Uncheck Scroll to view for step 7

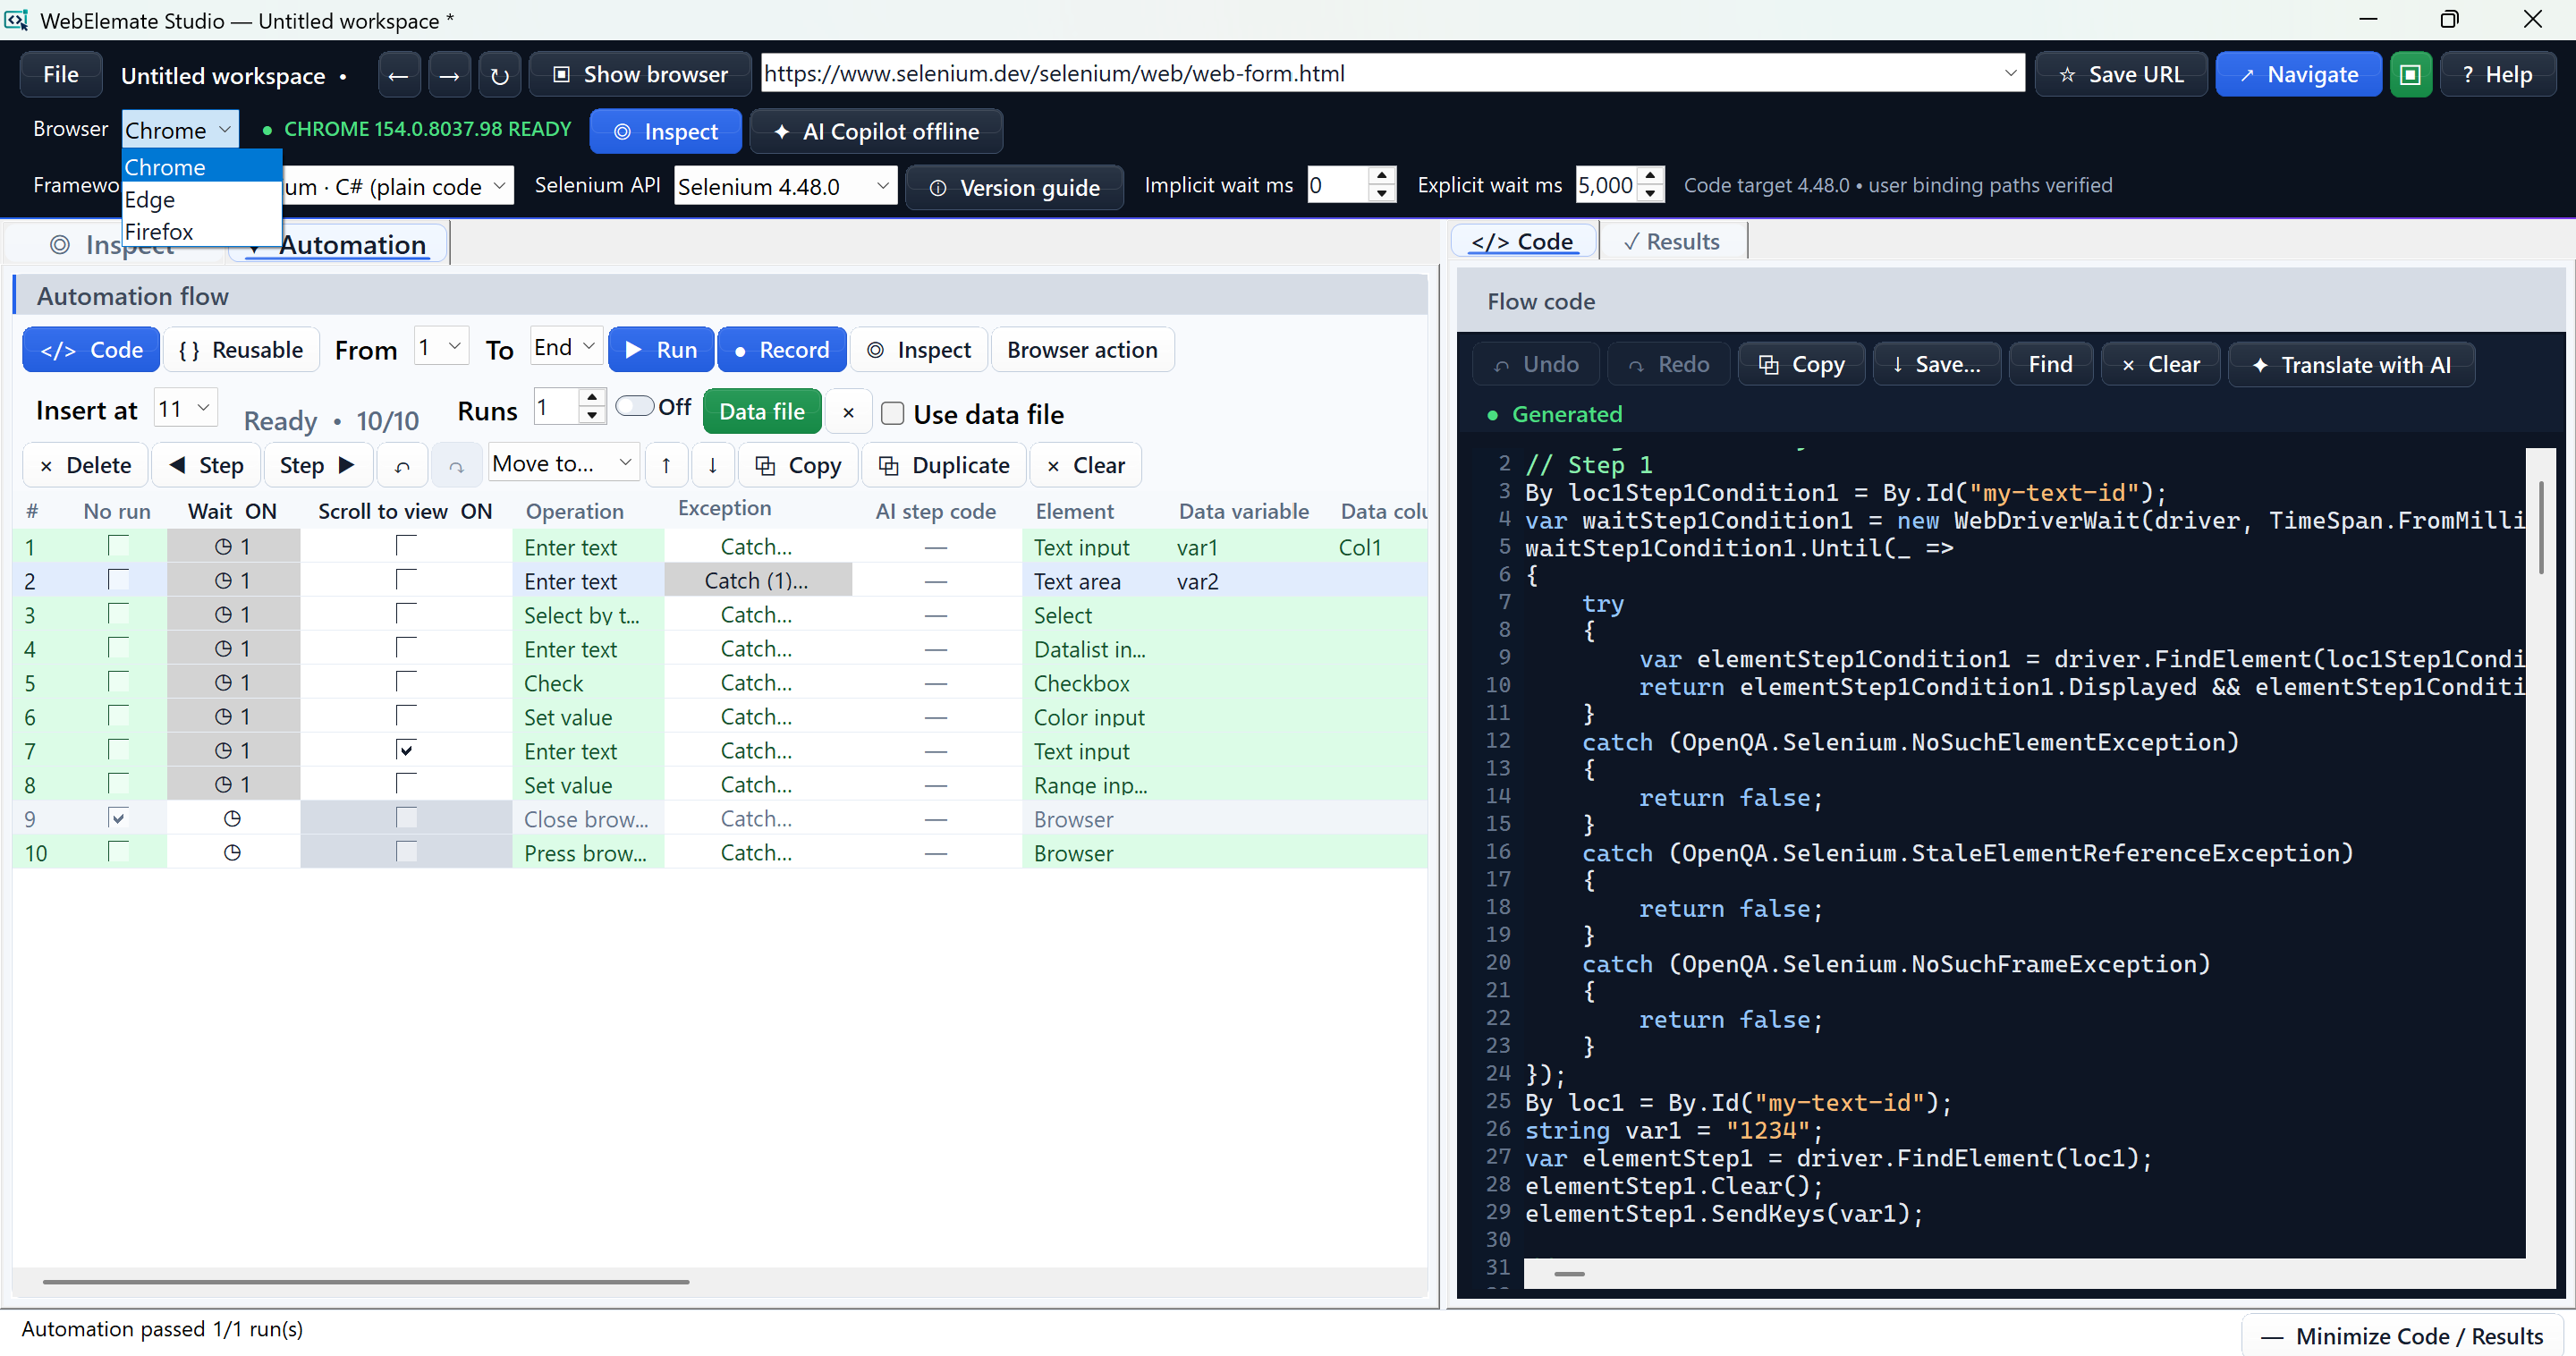click(x=406, y=750)
